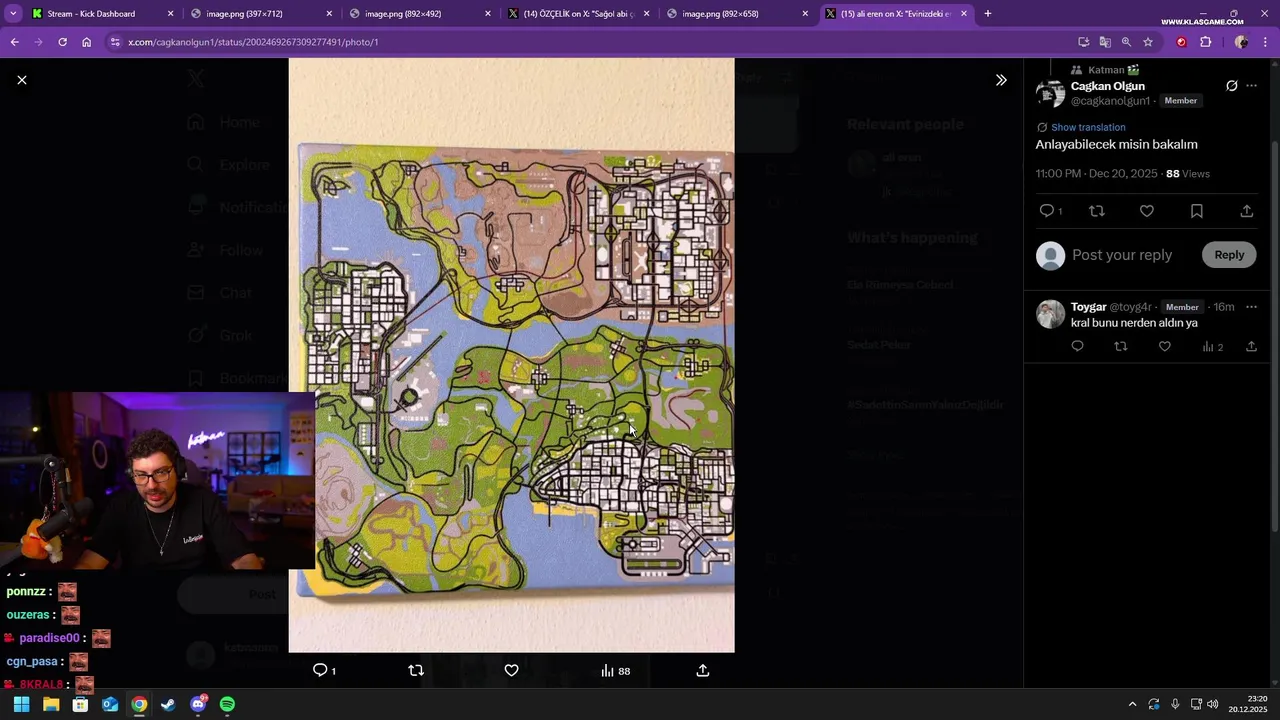This screenshot has height=720, width=1280.
Task: Open the red extension icon in toolbar
Action: click(1181, 42)
